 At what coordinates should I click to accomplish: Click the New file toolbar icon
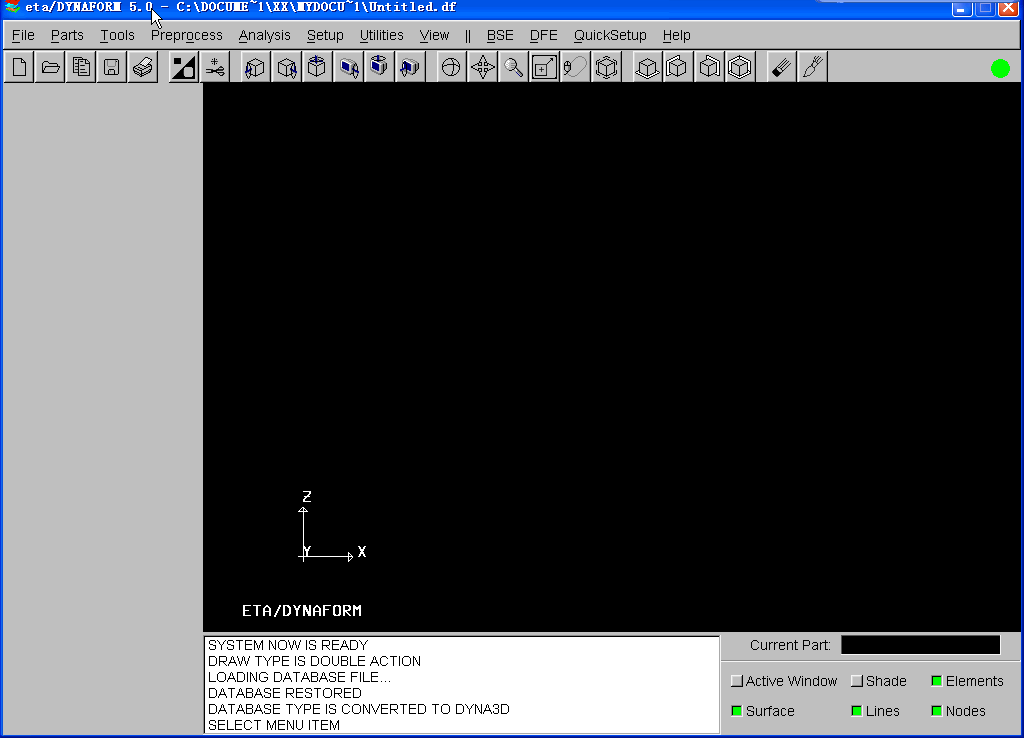[20, 67]
